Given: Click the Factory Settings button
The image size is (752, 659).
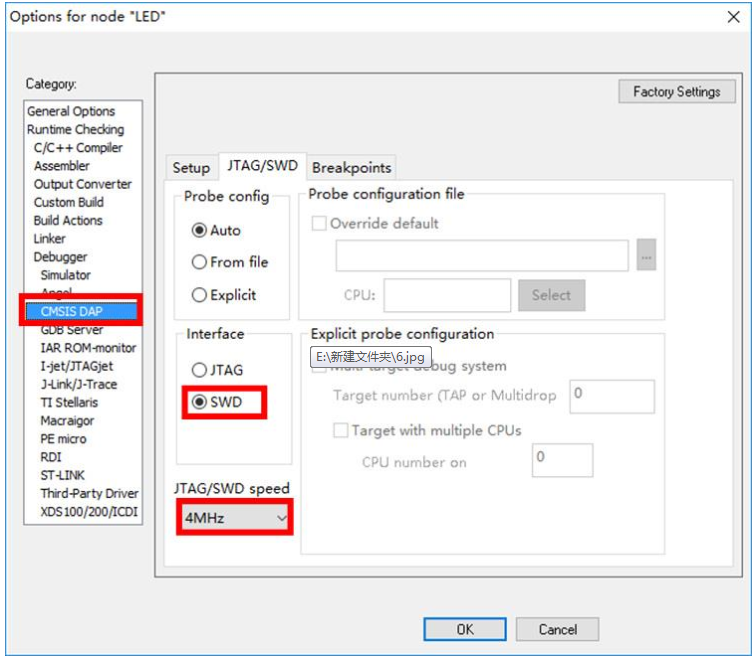Looking at the screenshot, I should (x=676, y=92).
